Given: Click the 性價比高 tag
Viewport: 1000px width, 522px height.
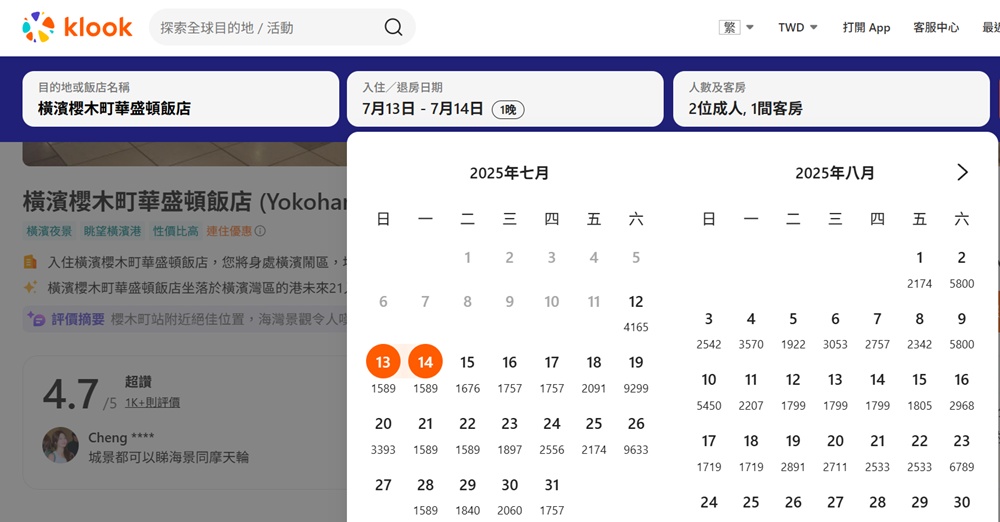Looking at the screenshot, I should pyautogui.click(x=175, y=231).
